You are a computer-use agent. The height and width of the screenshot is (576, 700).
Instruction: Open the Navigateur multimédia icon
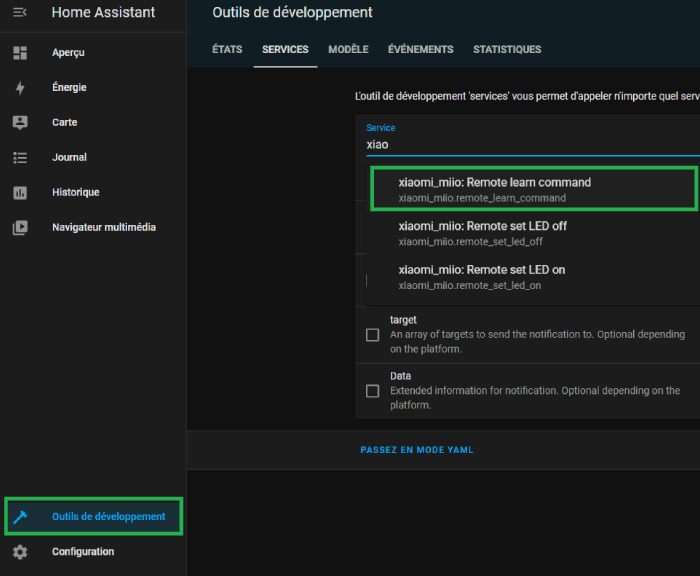coord(20,227)
